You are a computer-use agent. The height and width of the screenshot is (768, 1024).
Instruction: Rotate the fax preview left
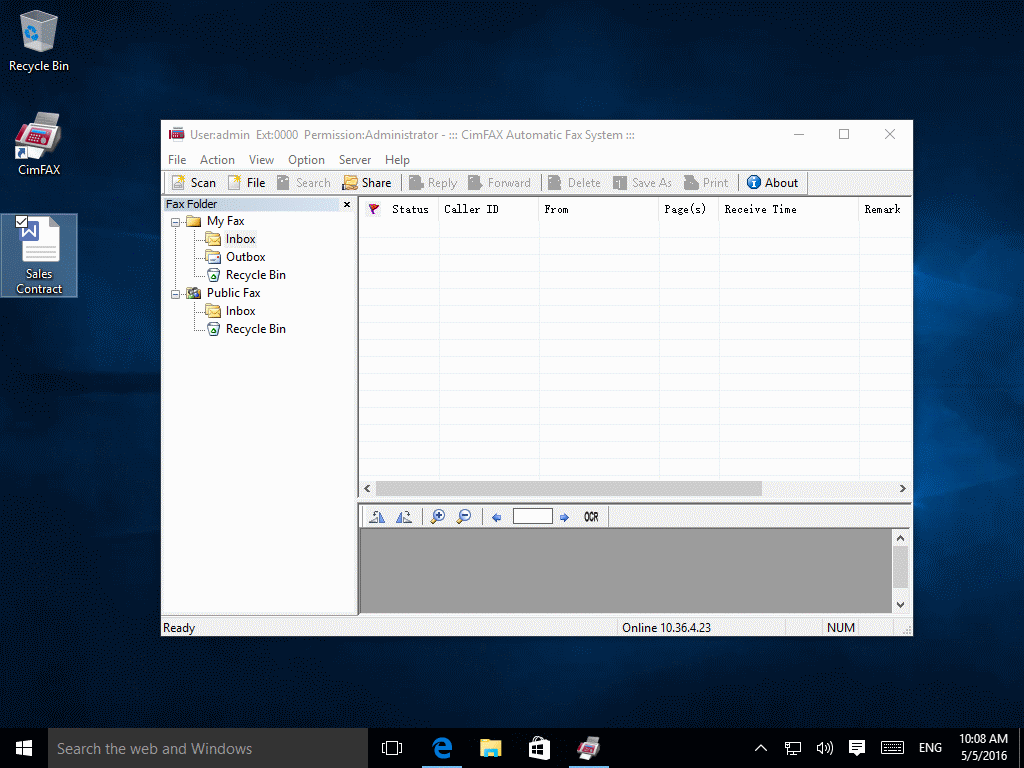point(377,517)
